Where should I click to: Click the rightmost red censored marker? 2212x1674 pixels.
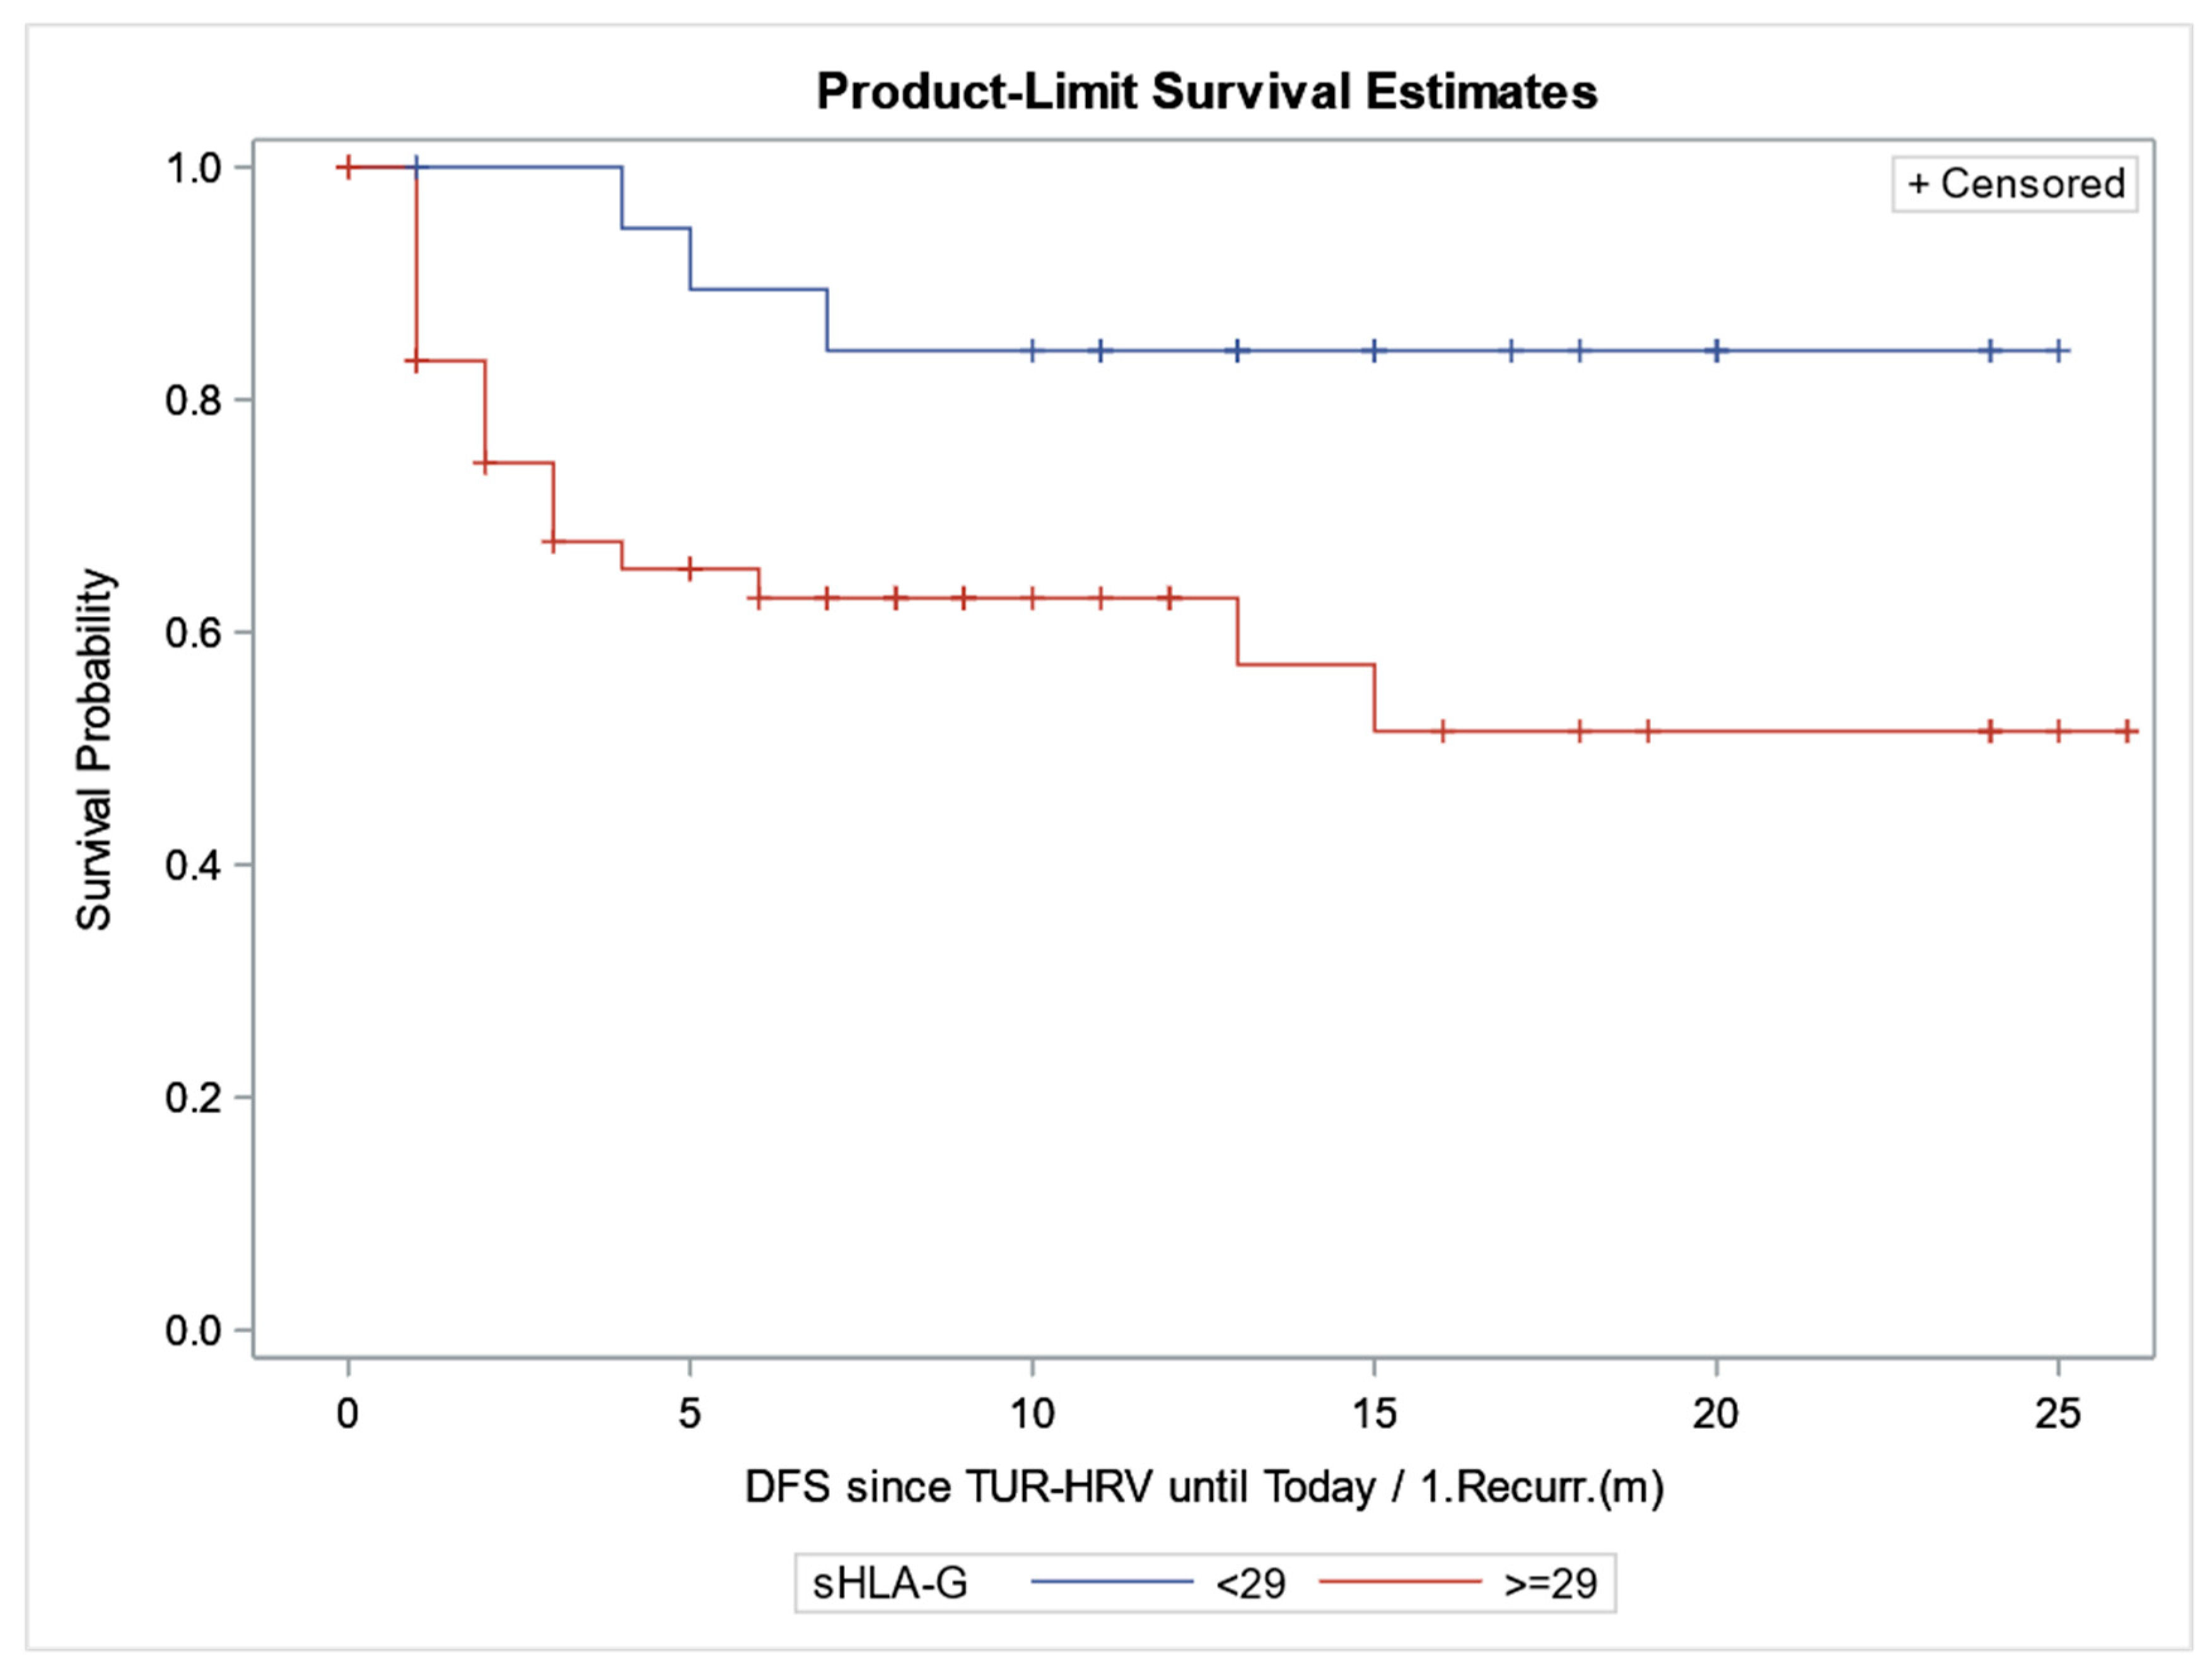(x=2126, y=731)
